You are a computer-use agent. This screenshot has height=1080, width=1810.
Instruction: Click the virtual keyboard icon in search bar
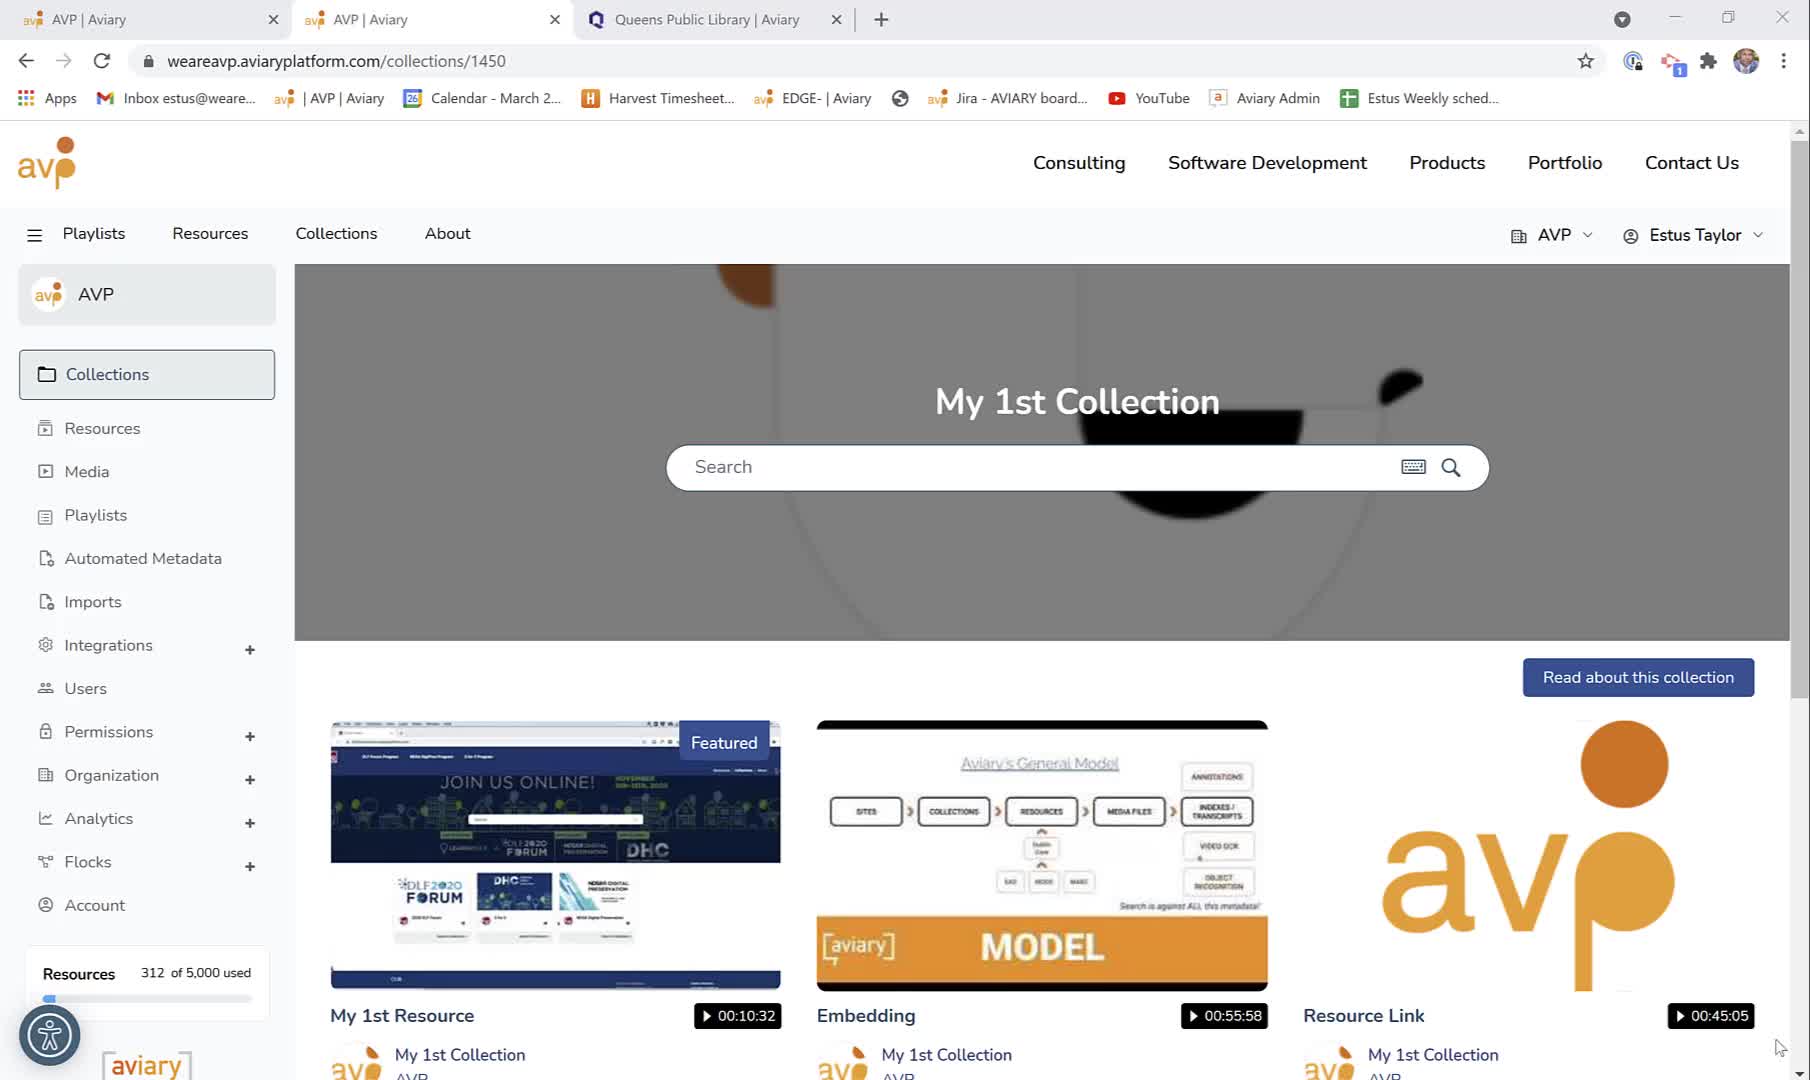point(1413,467)
